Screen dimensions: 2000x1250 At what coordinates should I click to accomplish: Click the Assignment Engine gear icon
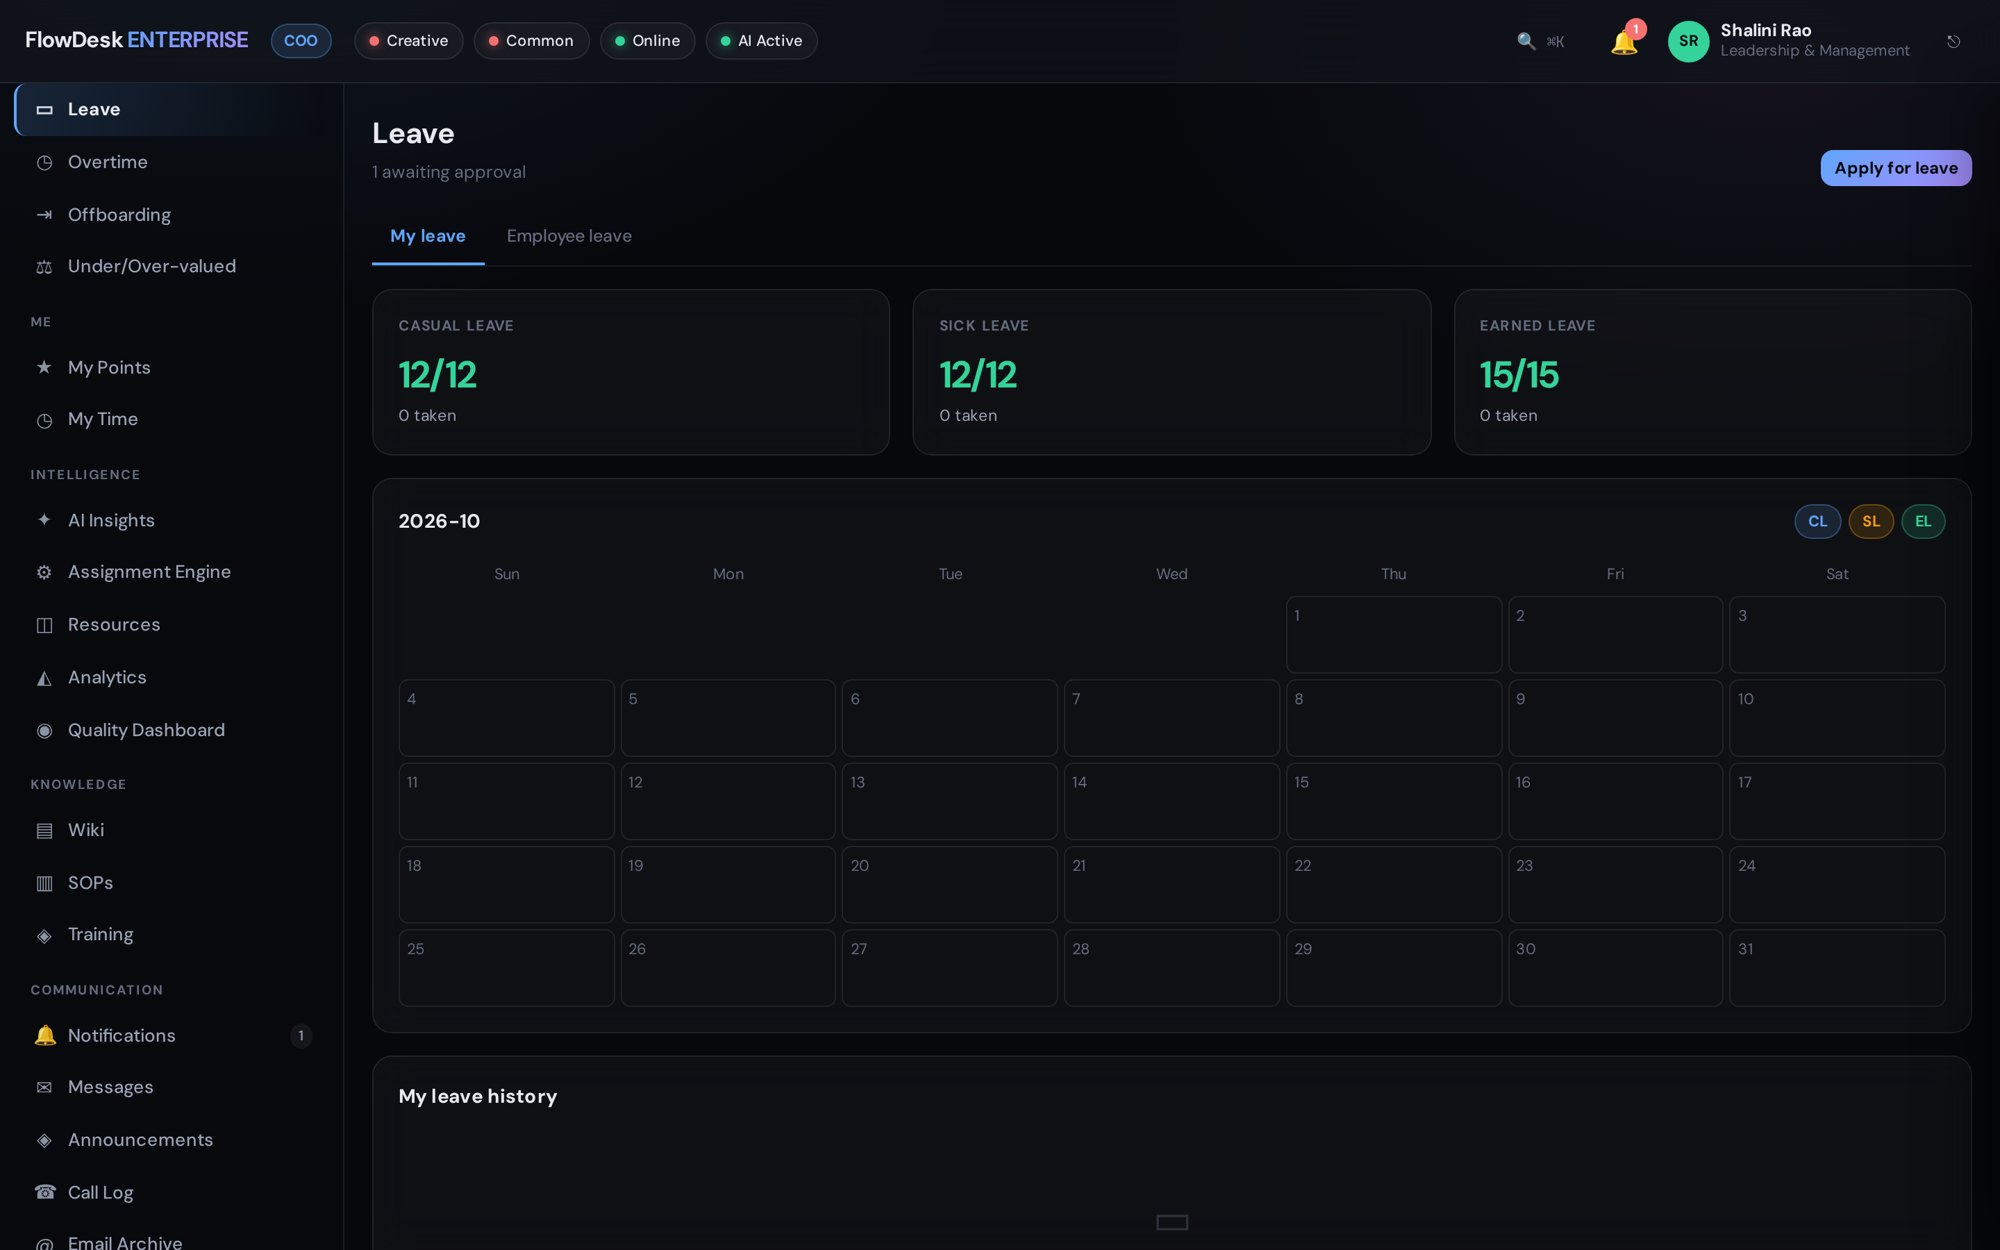[x=44, y=572]
